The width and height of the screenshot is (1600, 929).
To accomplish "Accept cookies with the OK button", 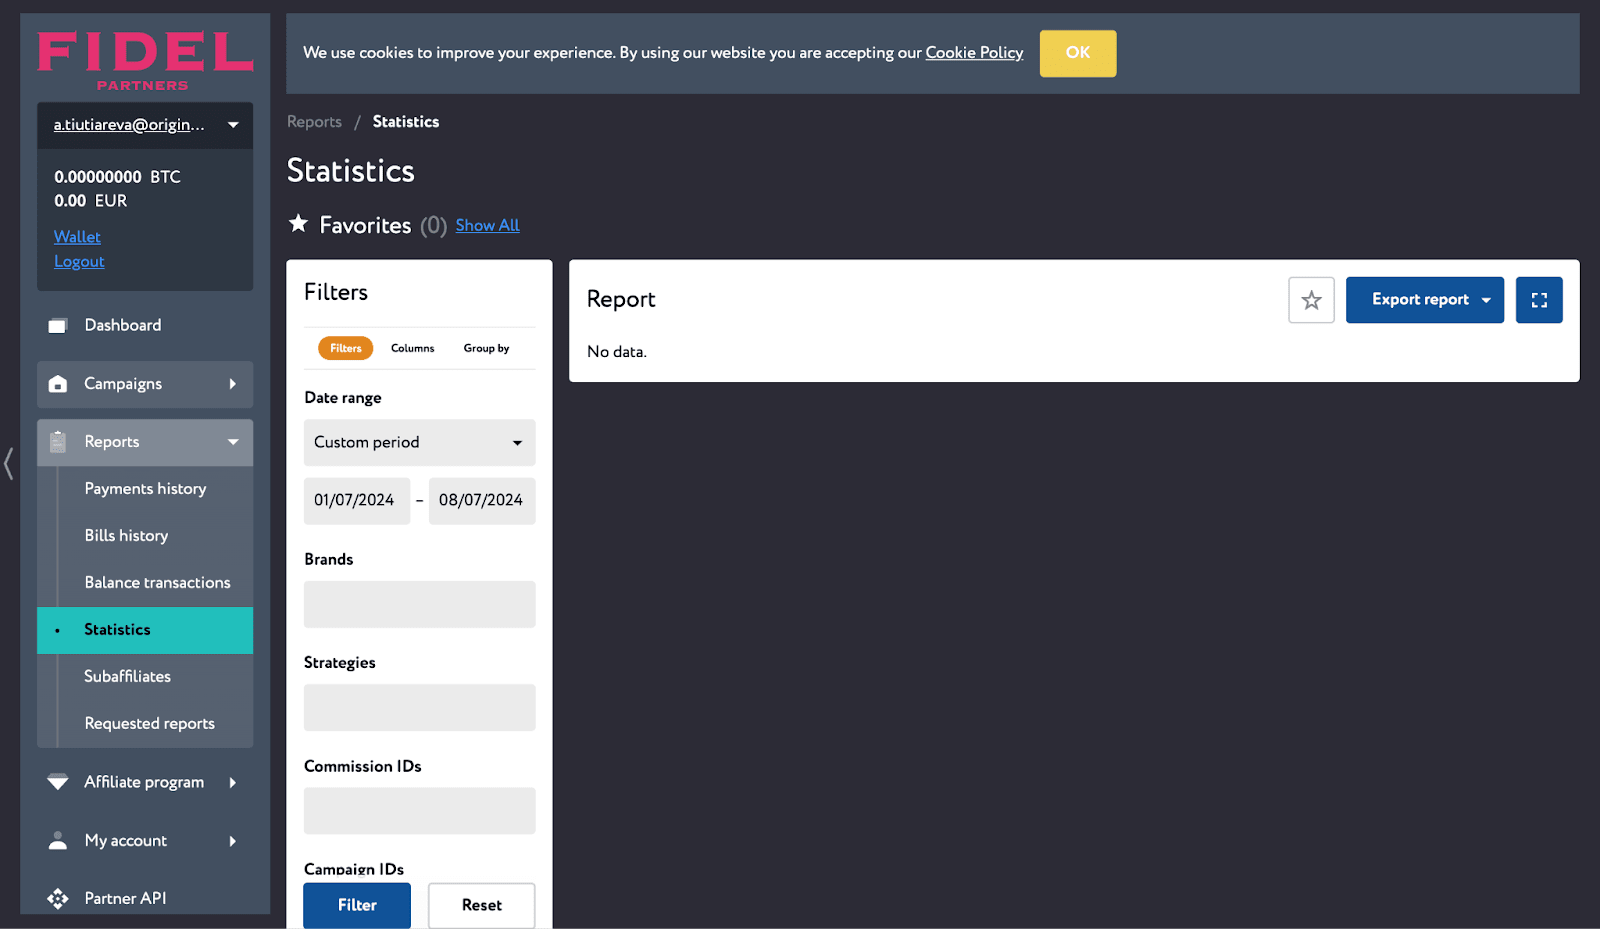I will [x=1077, y=53].
